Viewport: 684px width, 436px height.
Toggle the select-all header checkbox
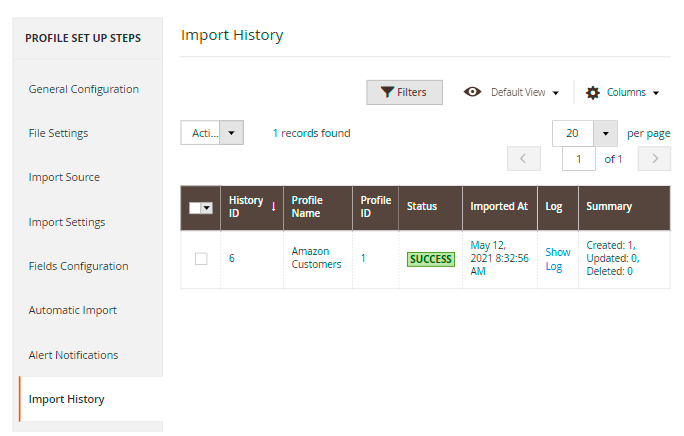point(196,208)
